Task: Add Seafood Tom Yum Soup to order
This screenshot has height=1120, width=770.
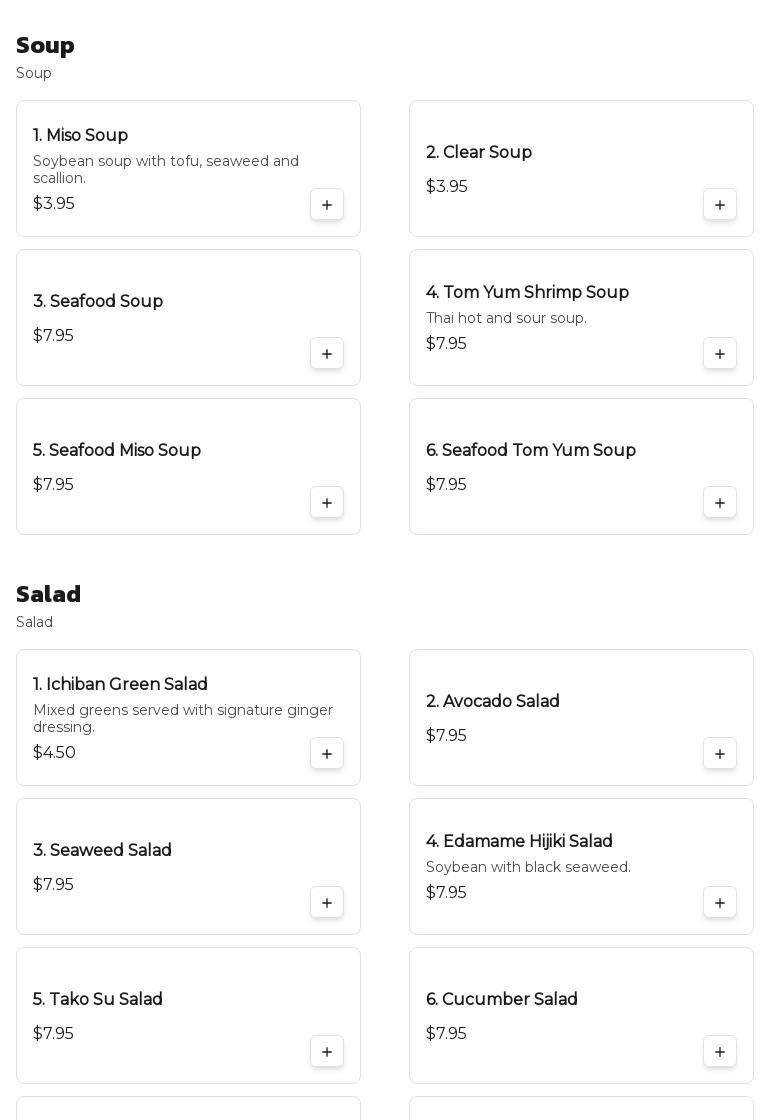Action: tap(720, 503)
